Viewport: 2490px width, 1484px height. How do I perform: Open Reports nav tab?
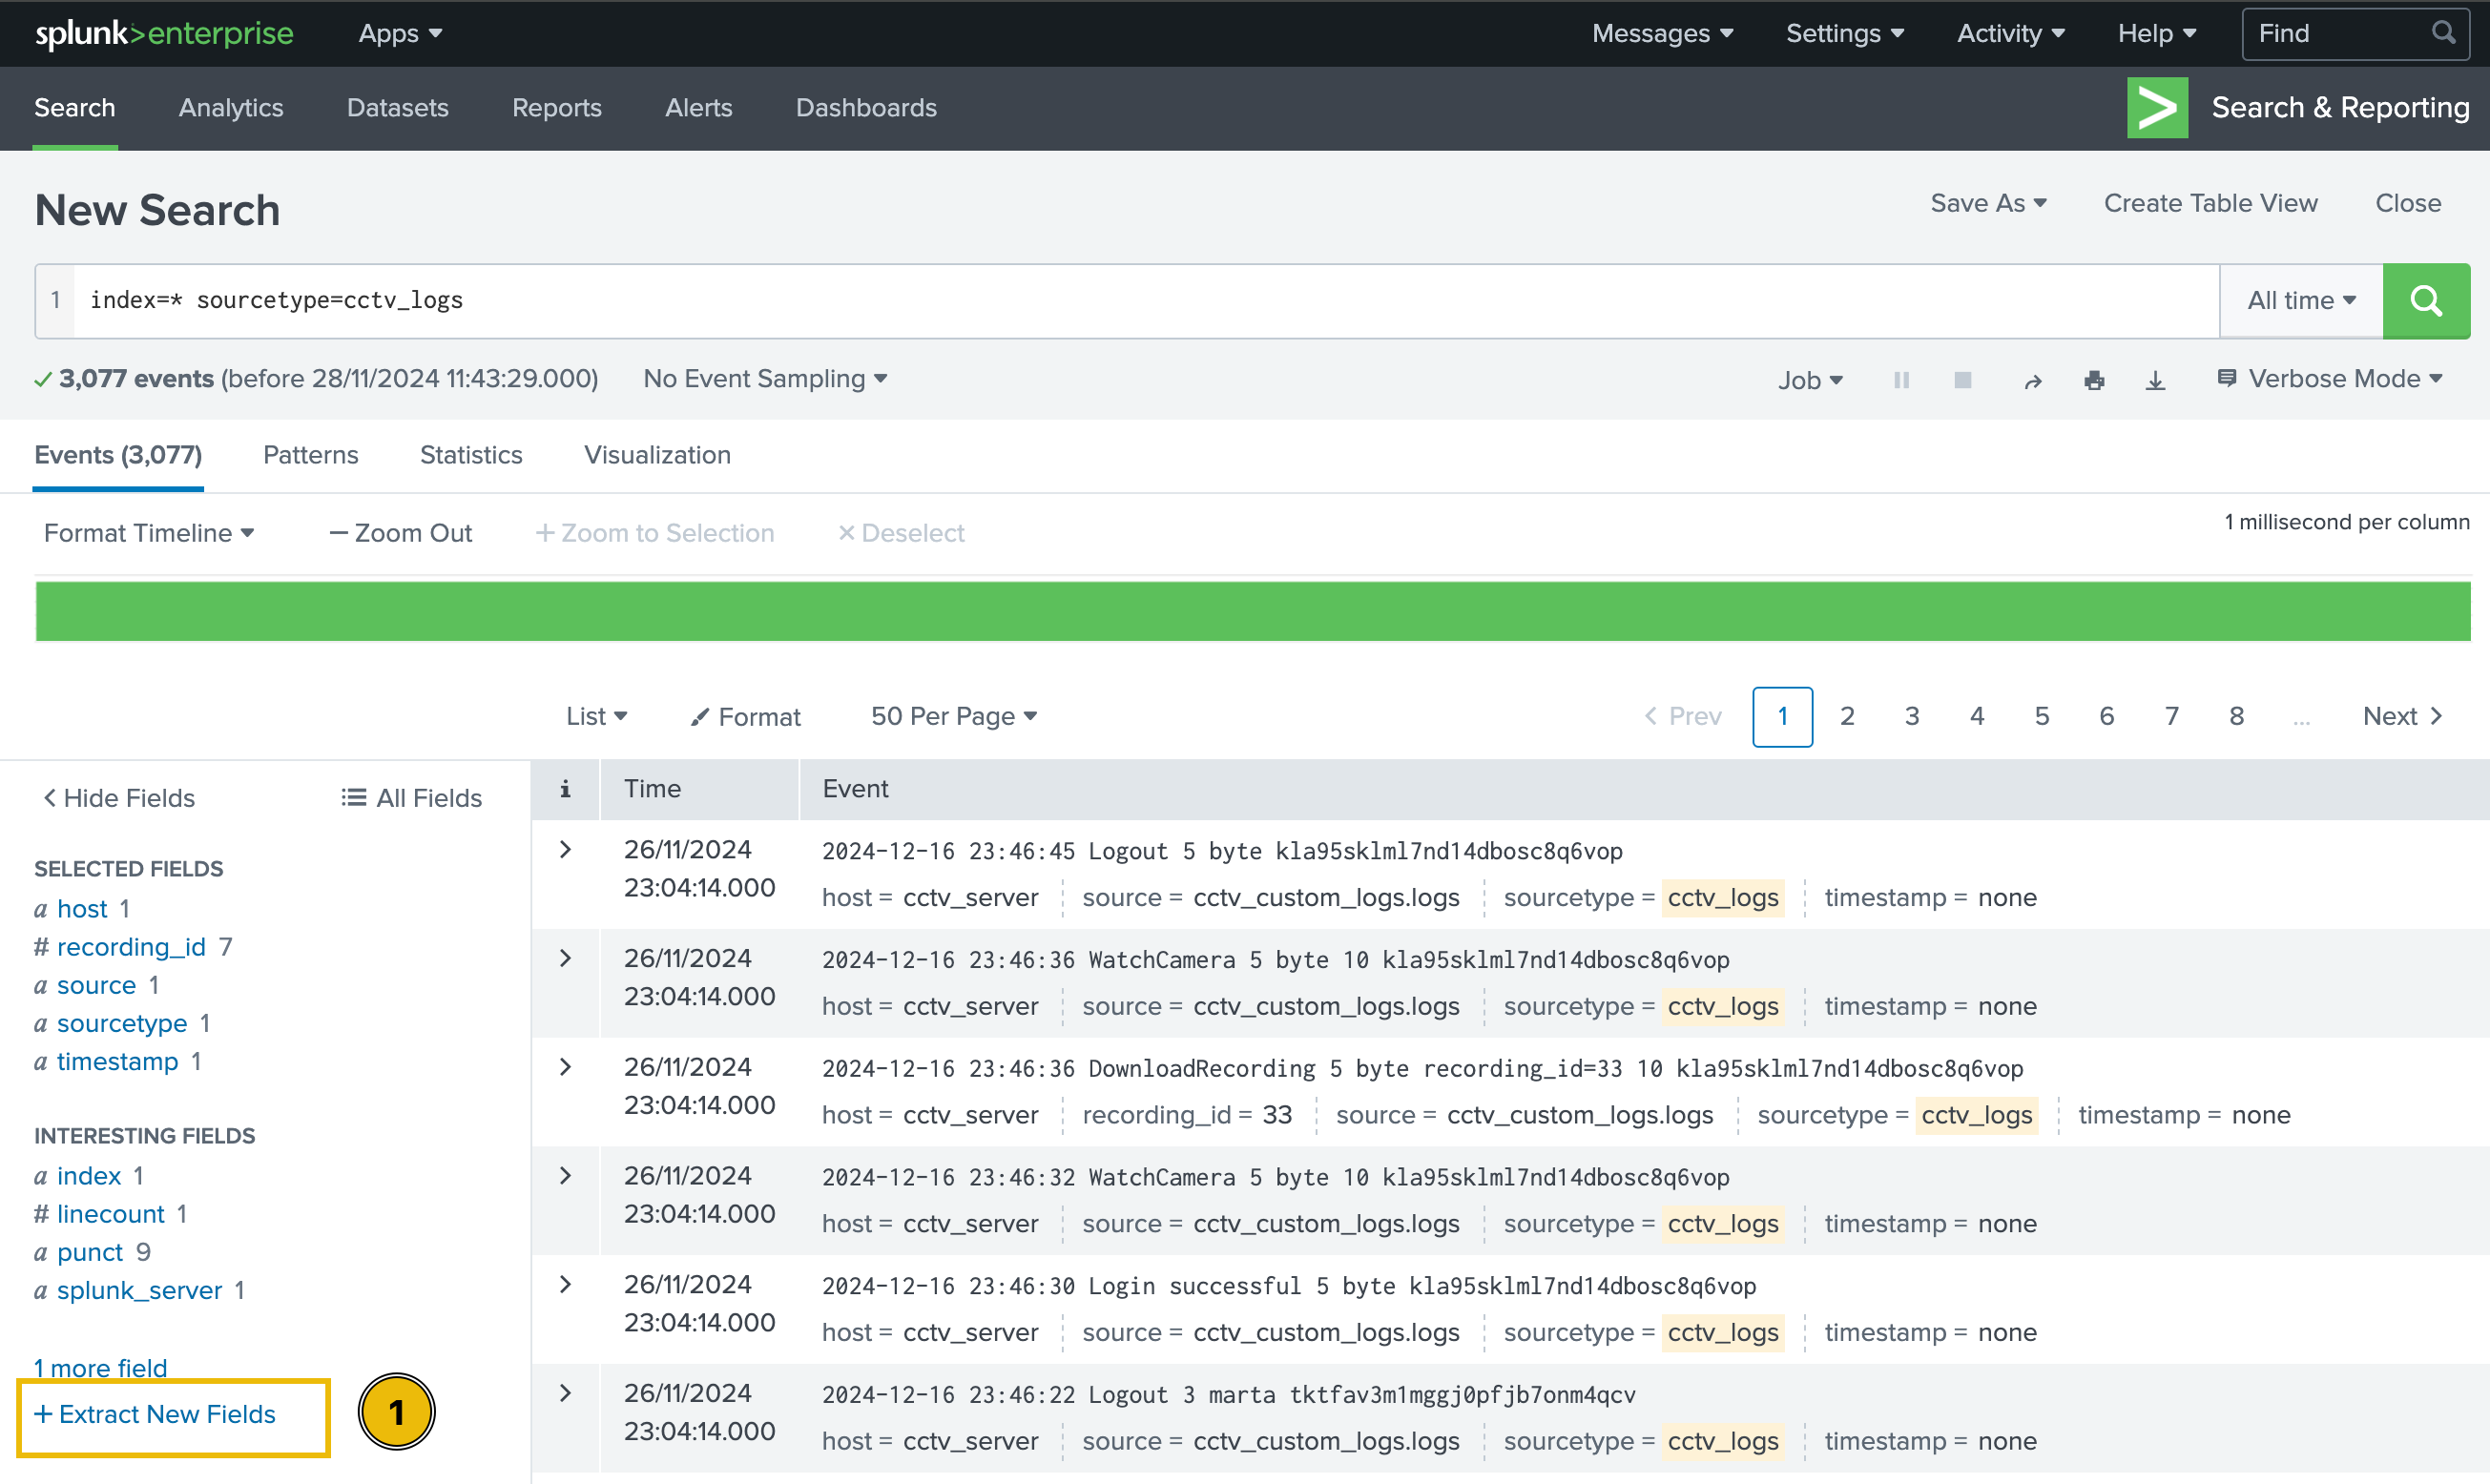coord(557,107)
